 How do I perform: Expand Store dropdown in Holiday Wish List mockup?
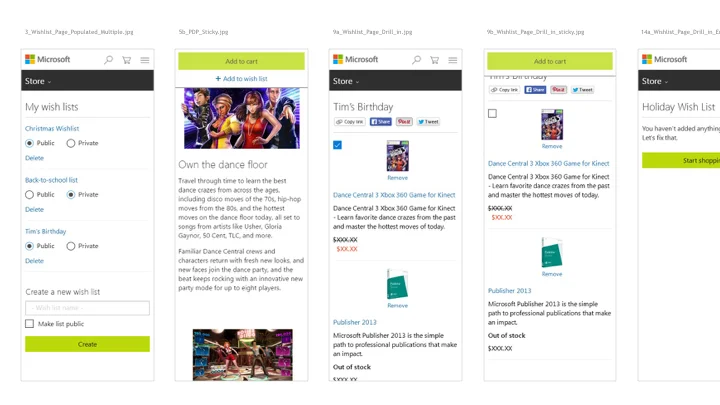tap(655, 81)
